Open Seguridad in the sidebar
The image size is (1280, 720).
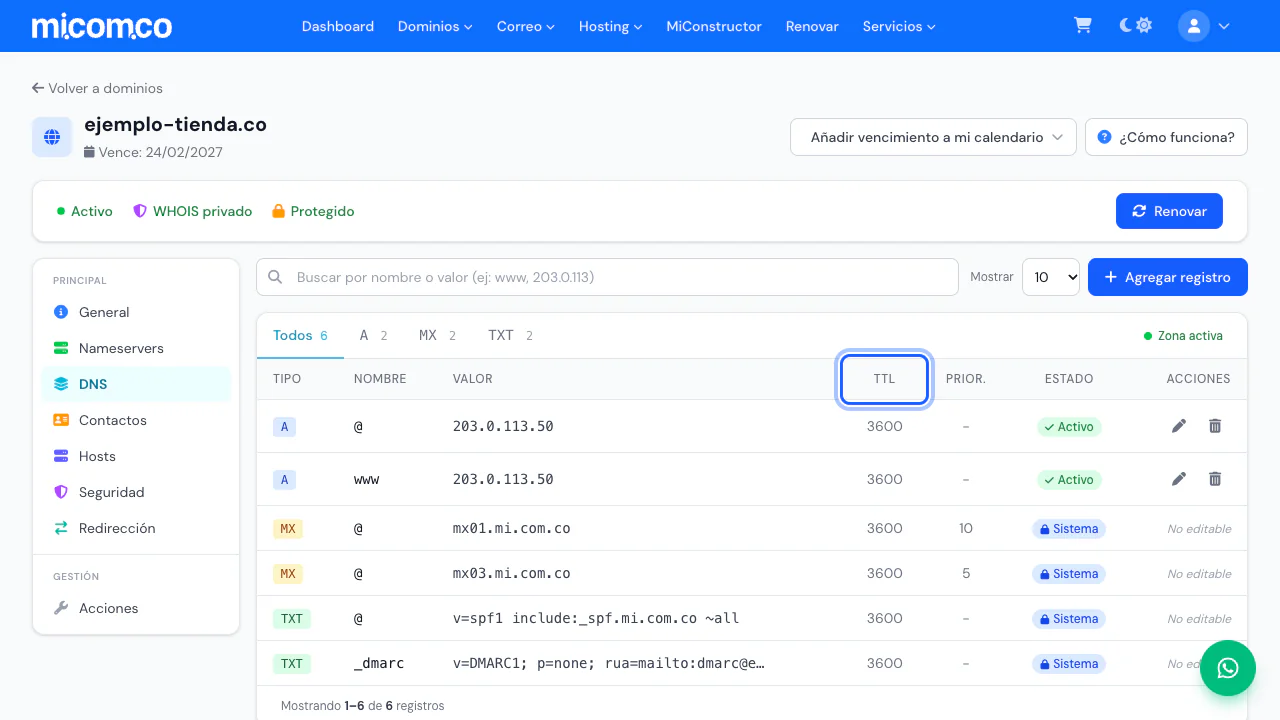pos(136,492)
